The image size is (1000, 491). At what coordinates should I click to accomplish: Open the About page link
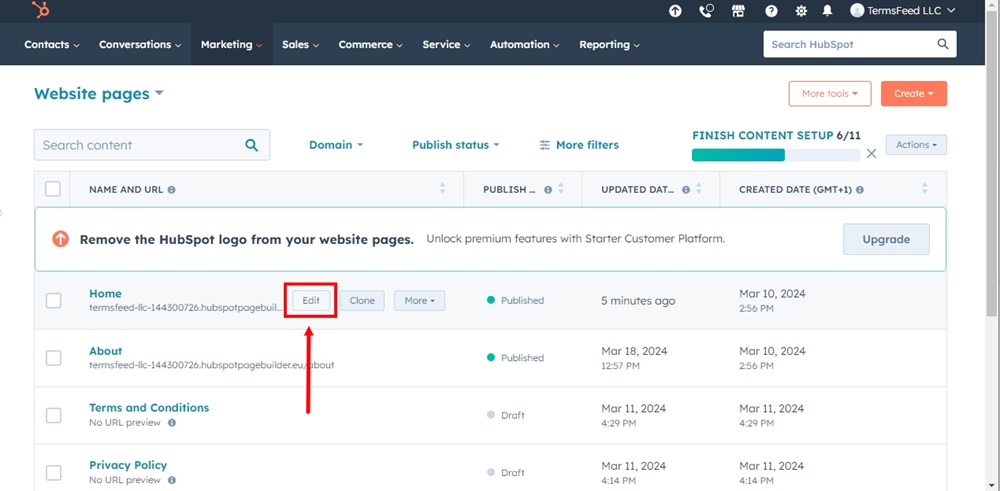[x=106, y=351]
